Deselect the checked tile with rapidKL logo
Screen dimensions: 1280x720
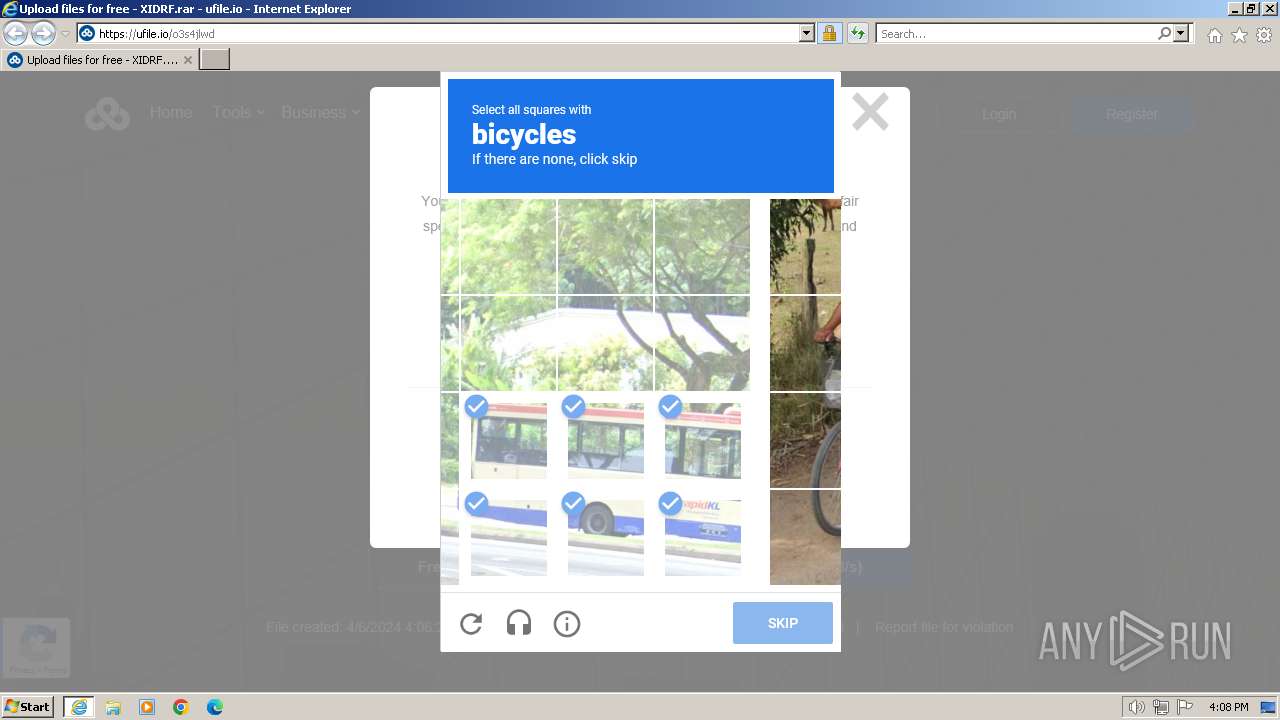click(x=703, y=537)
